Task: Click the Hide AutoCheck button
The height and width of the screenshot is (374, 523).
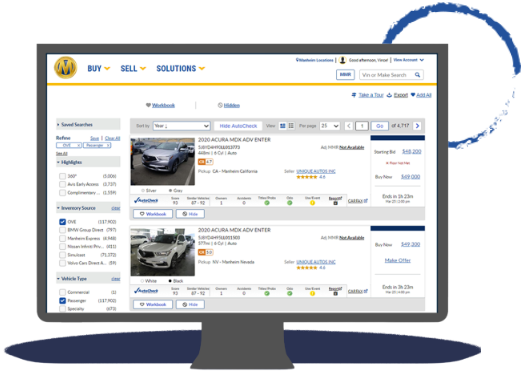Action: [238, 126]
